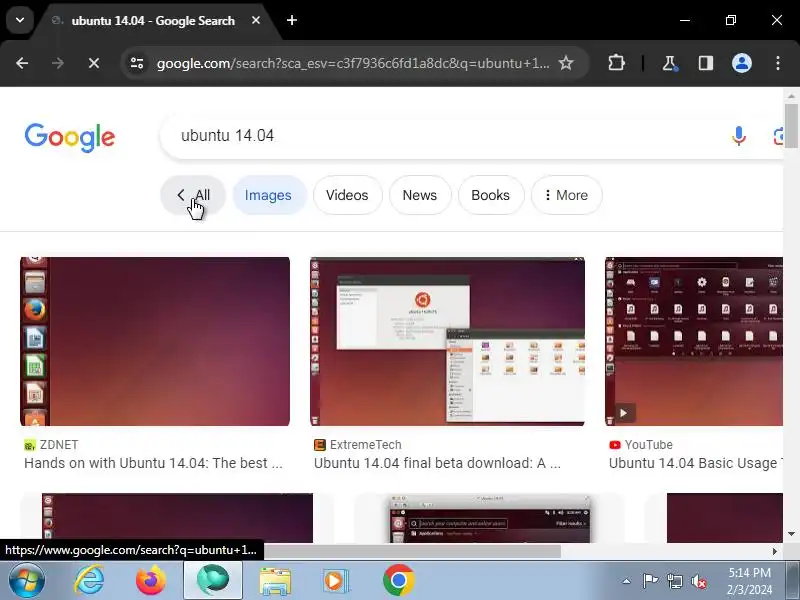The image size is (800, 600).
Task: Open 'Ubuntu 14.04 Basic Usage' link
Action: click(x=696, y=463)
